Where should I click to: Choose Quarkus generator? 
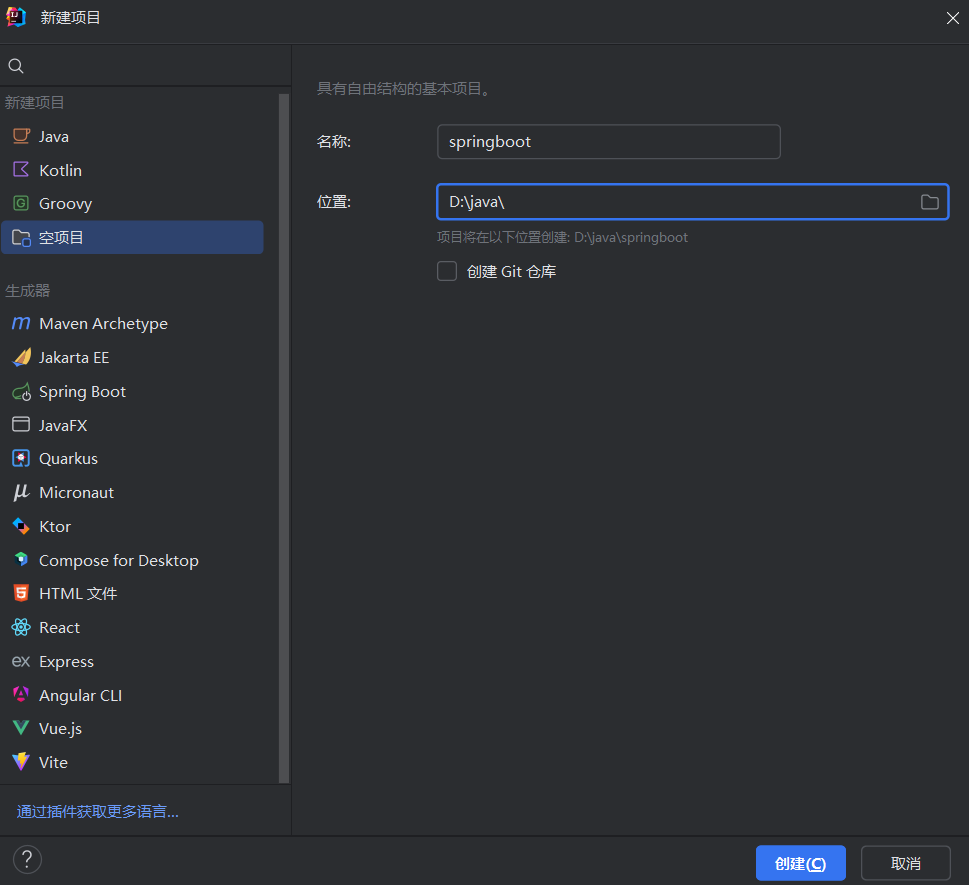tap(132, 459)
